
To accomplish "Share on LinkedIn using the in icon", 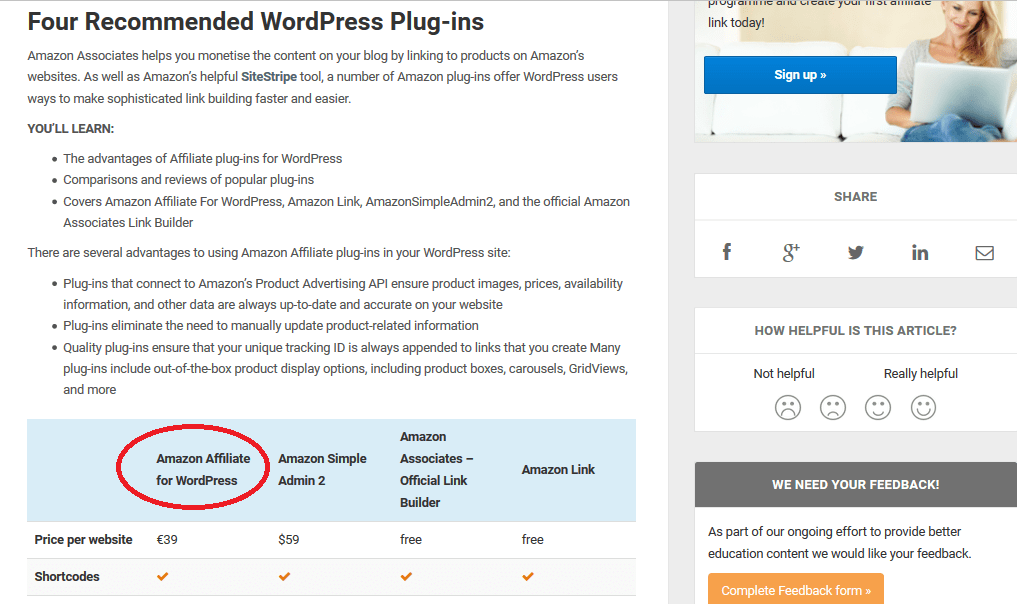I will pyautogui.click(x=920, y=252).
